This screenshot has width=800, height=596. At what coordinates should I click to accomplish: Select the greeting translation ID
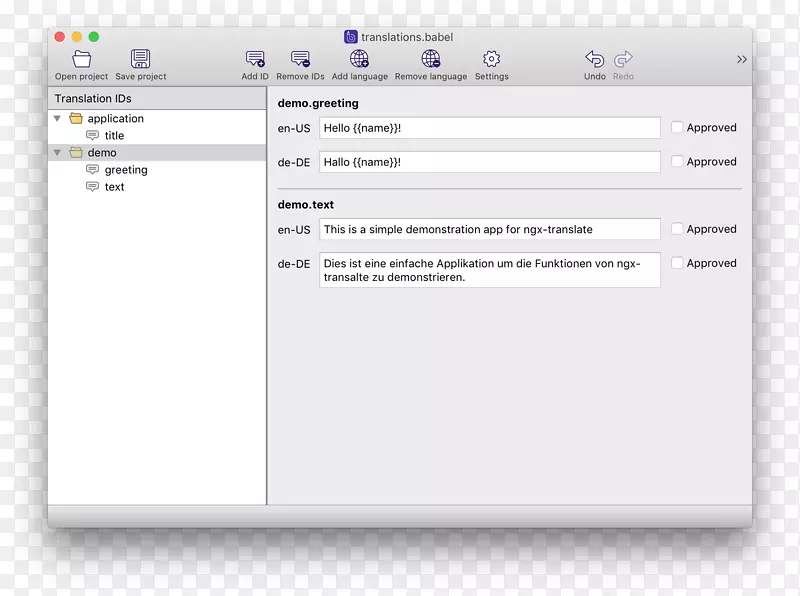(125, 170)
